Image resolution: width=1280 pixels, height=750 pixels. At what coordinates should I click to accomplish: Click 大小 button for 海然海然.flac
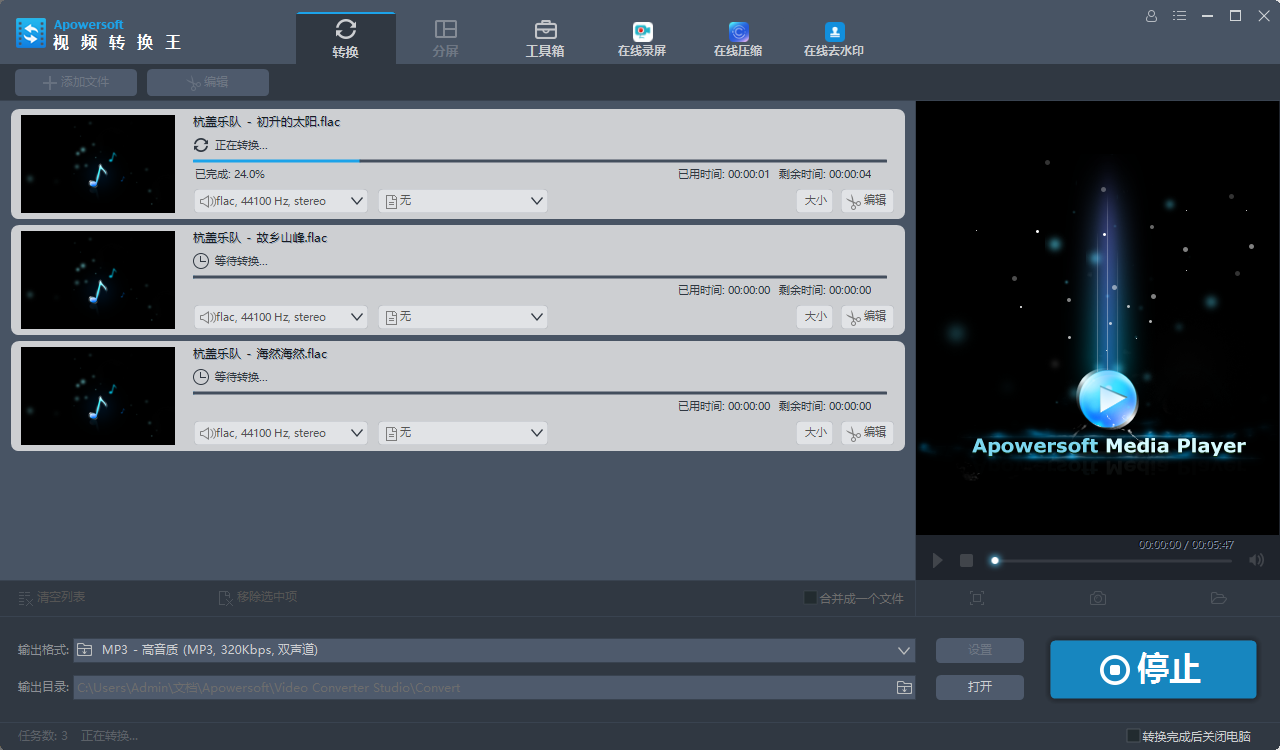point(815,433)
